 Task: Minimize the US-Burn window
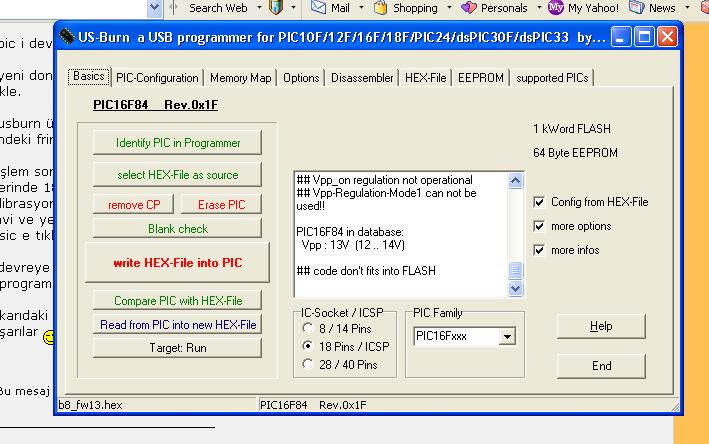621,37
